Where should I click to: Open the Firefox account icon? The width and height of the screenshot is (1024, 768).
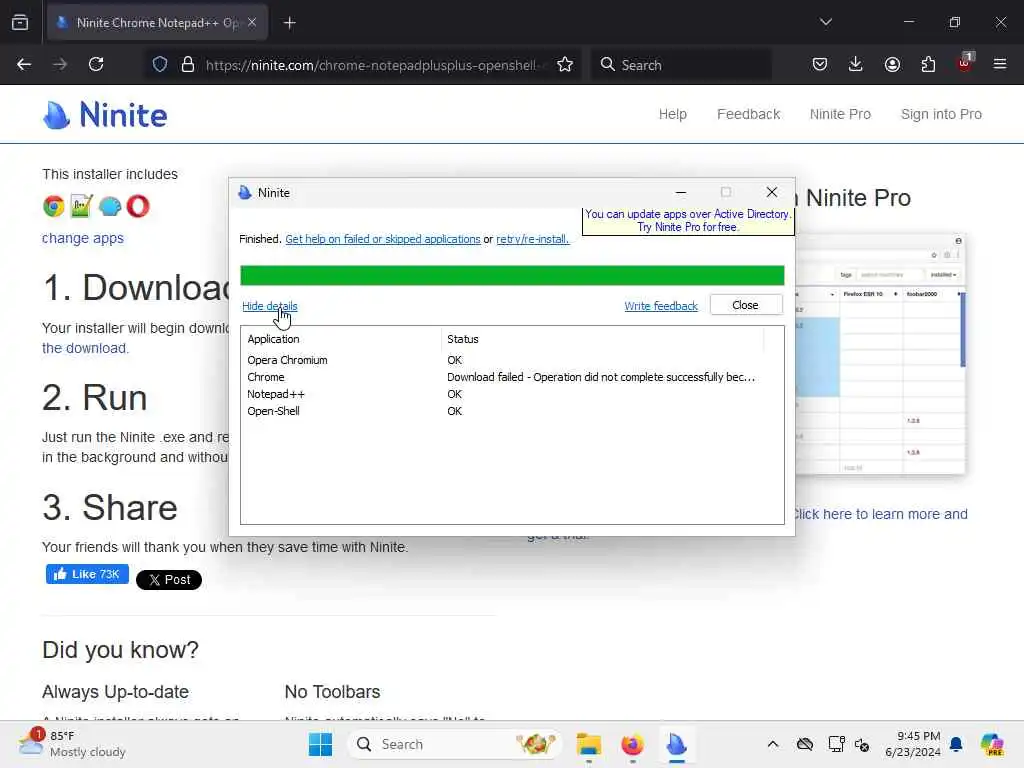pos(892,65)
